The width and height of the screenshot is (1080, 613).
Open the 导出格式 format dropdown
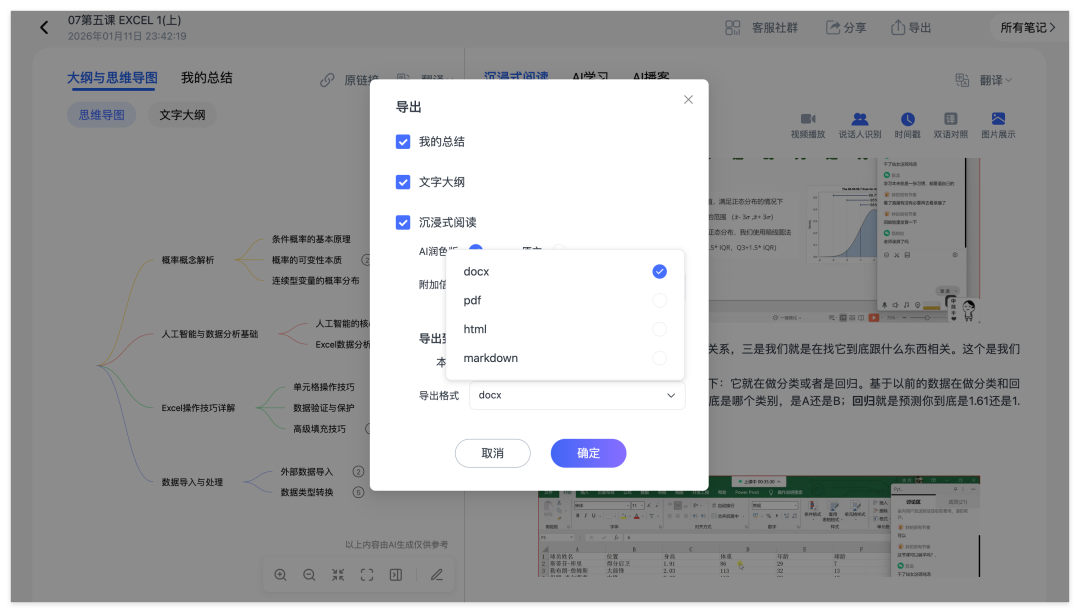tap(577, 395)
